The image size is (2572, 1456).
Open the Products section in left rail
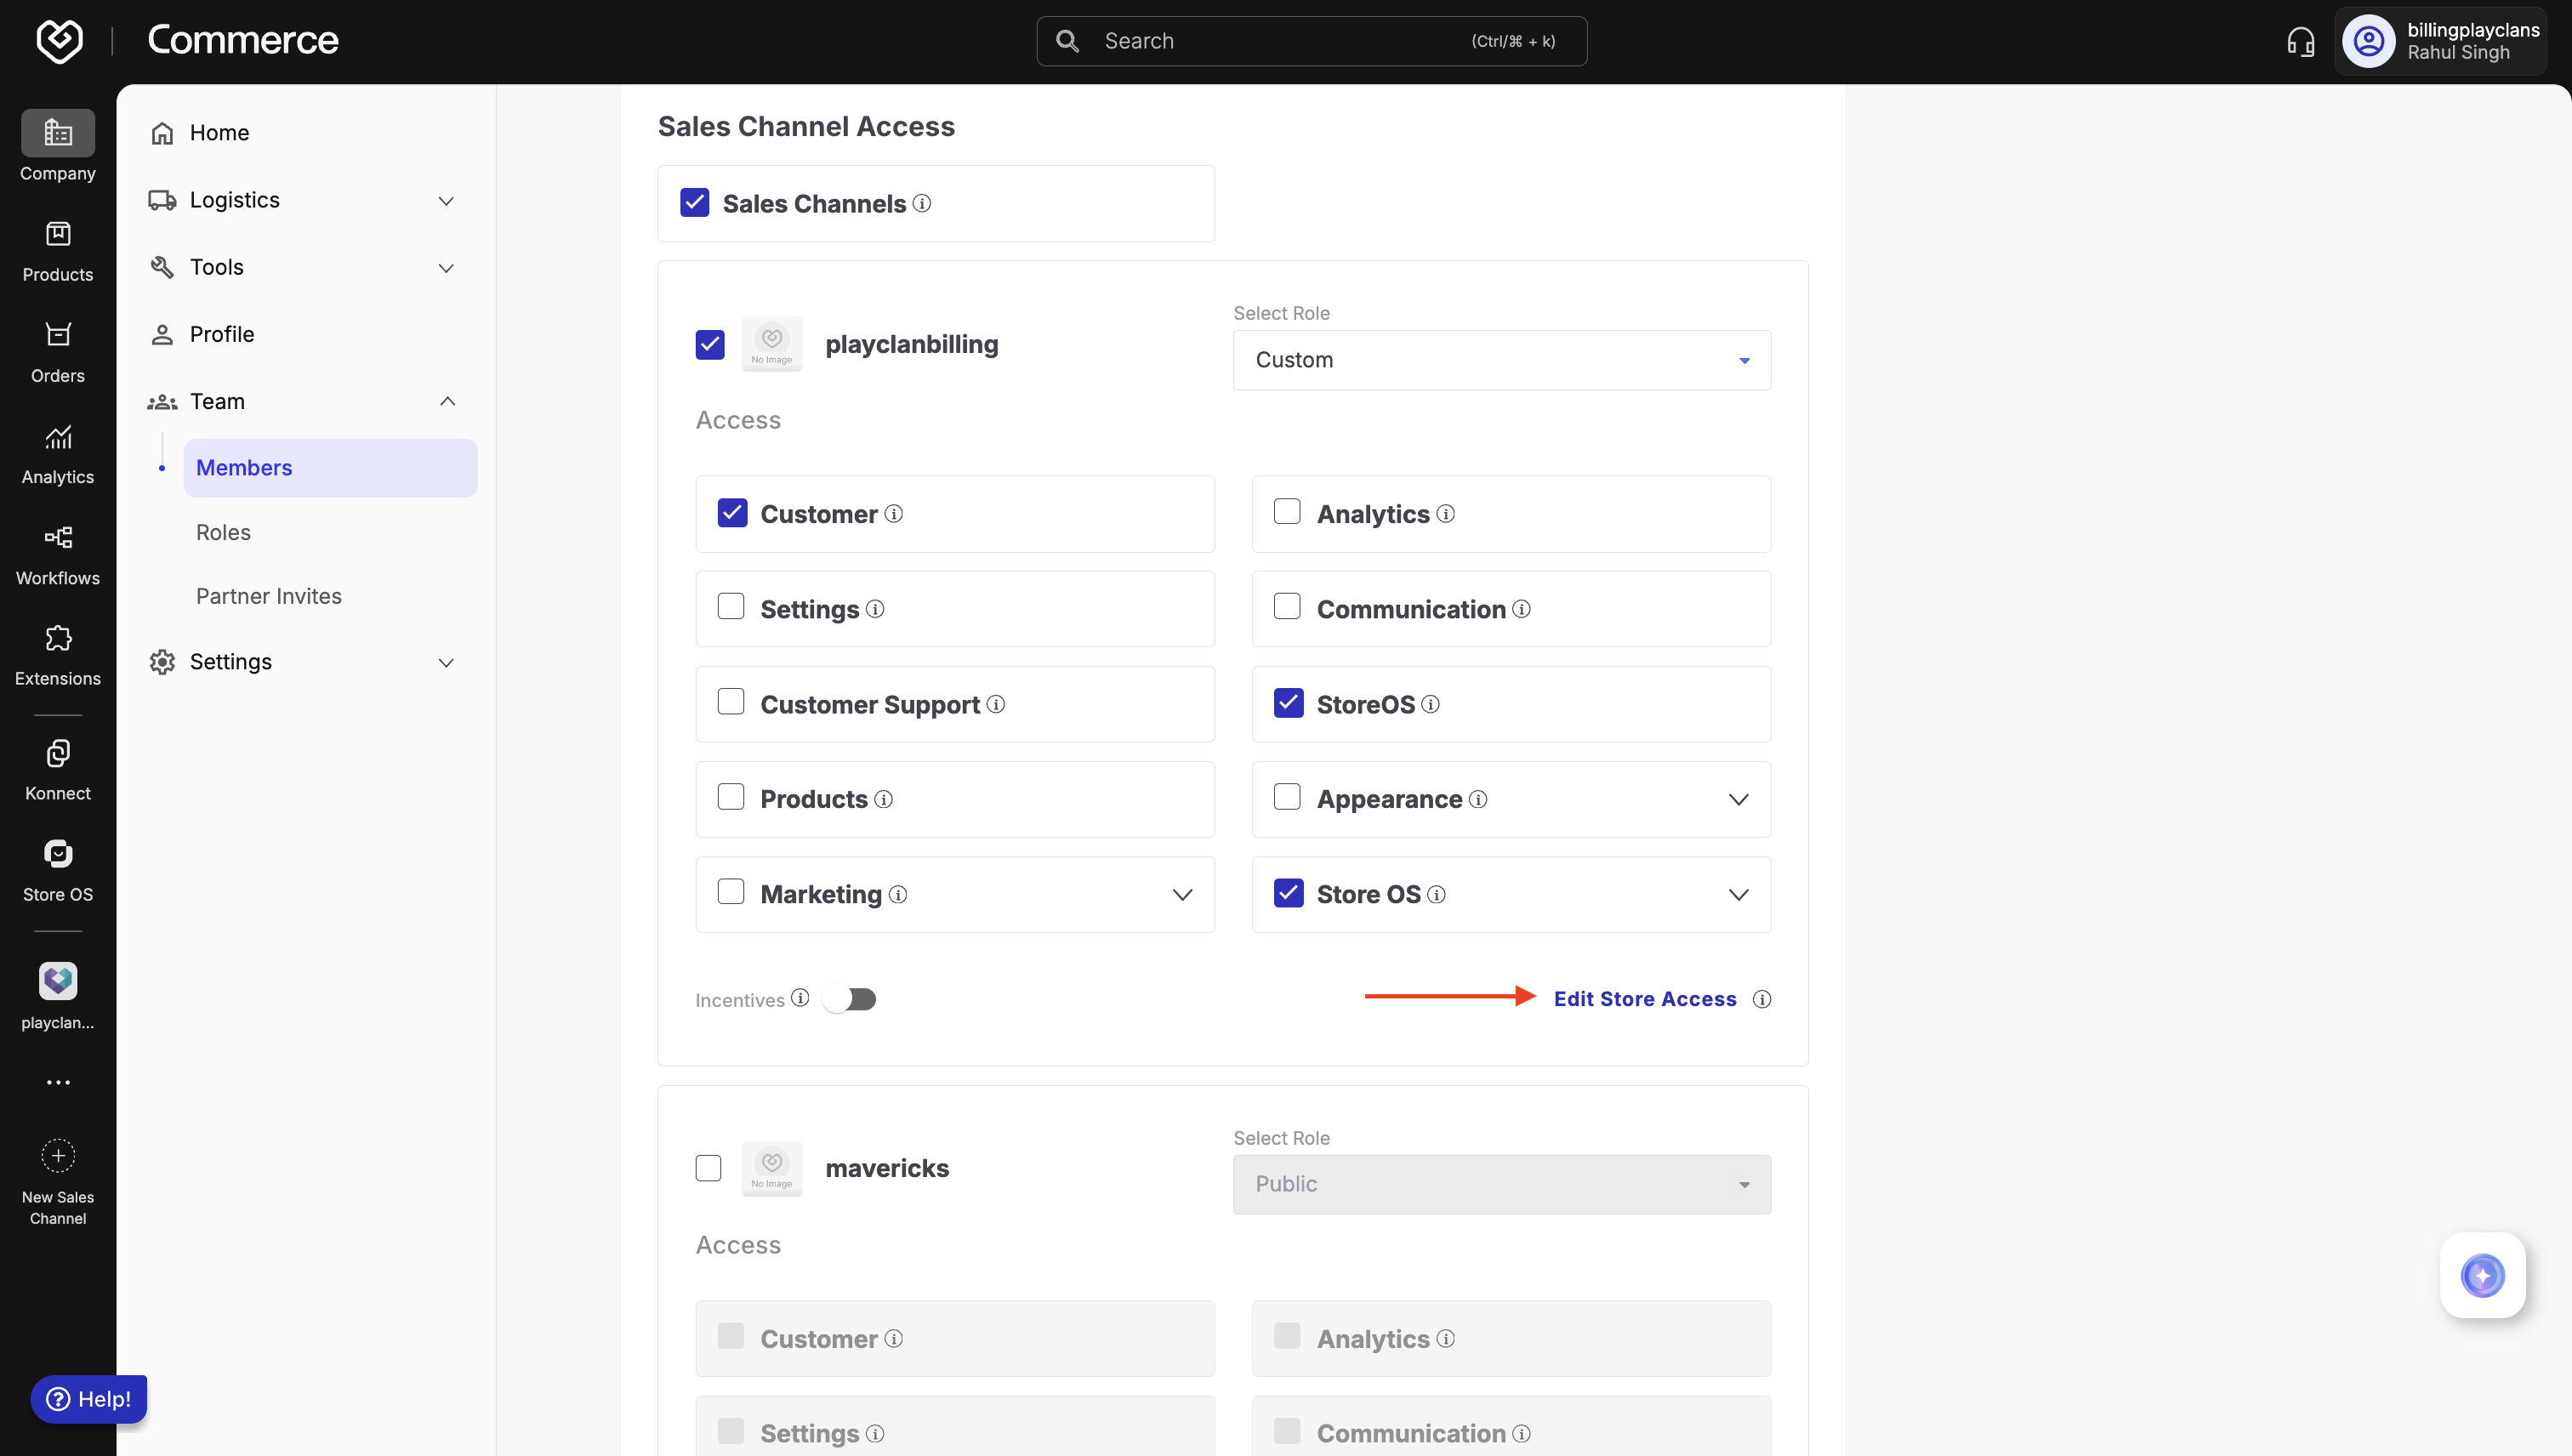(x=58, y=251)
